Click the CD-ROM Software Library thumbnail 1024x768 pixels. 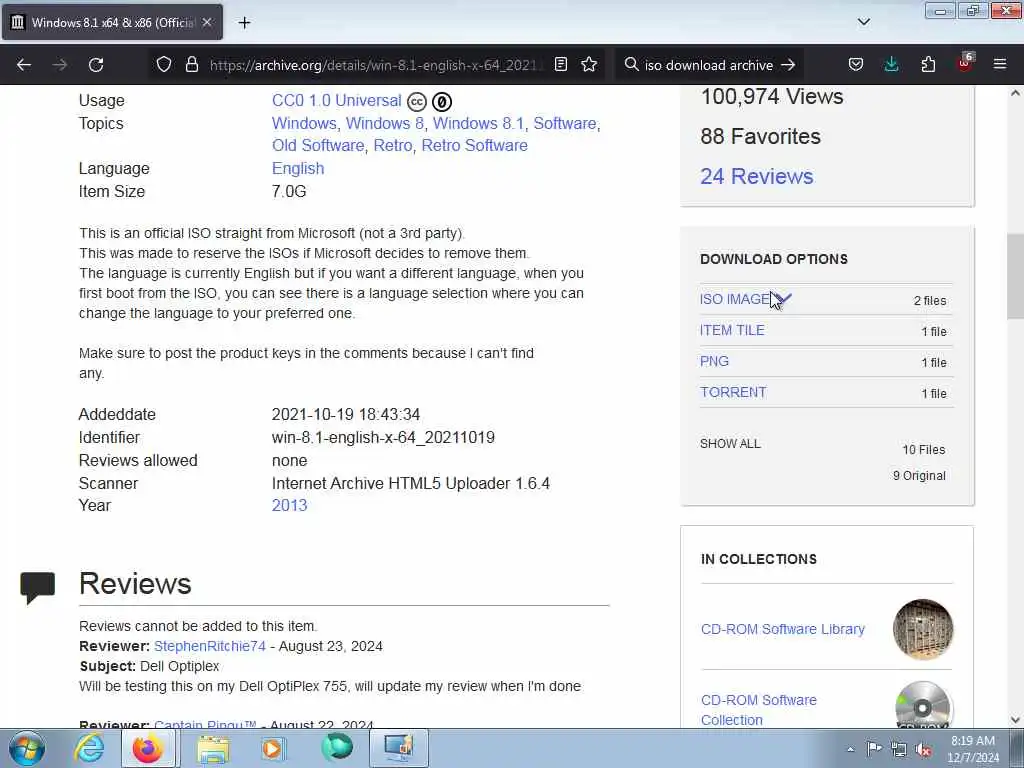[923, 630]
